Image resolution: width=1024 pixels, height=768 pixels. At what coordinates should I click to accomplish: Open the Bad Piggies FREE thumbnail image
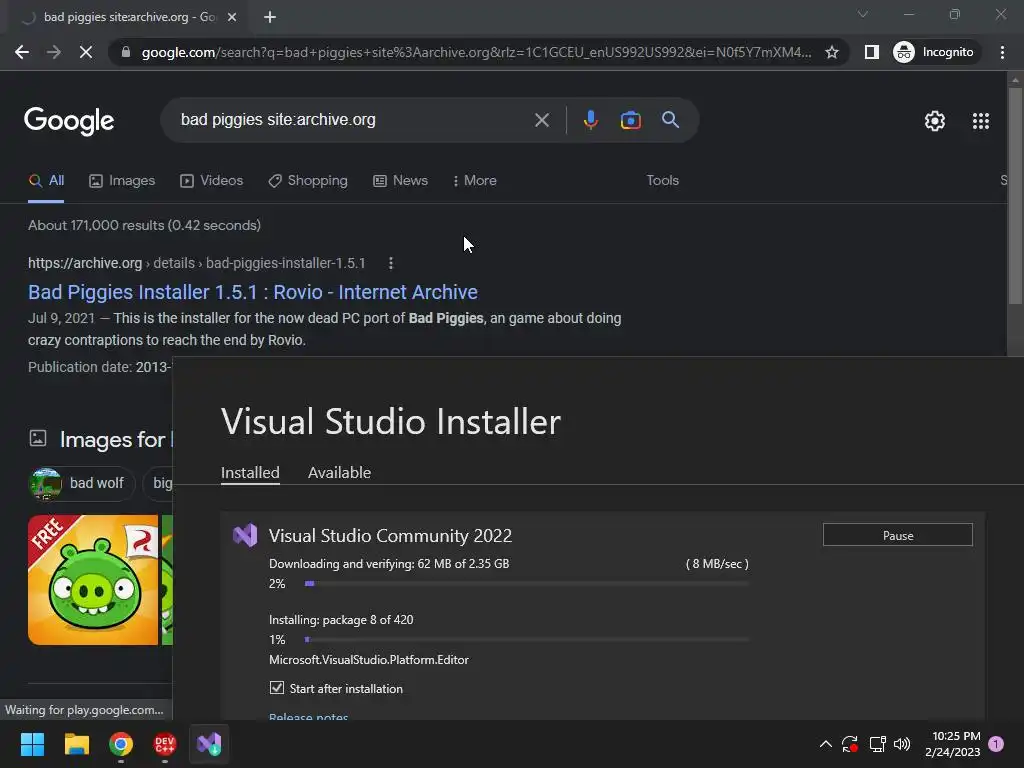coord(93,580)
